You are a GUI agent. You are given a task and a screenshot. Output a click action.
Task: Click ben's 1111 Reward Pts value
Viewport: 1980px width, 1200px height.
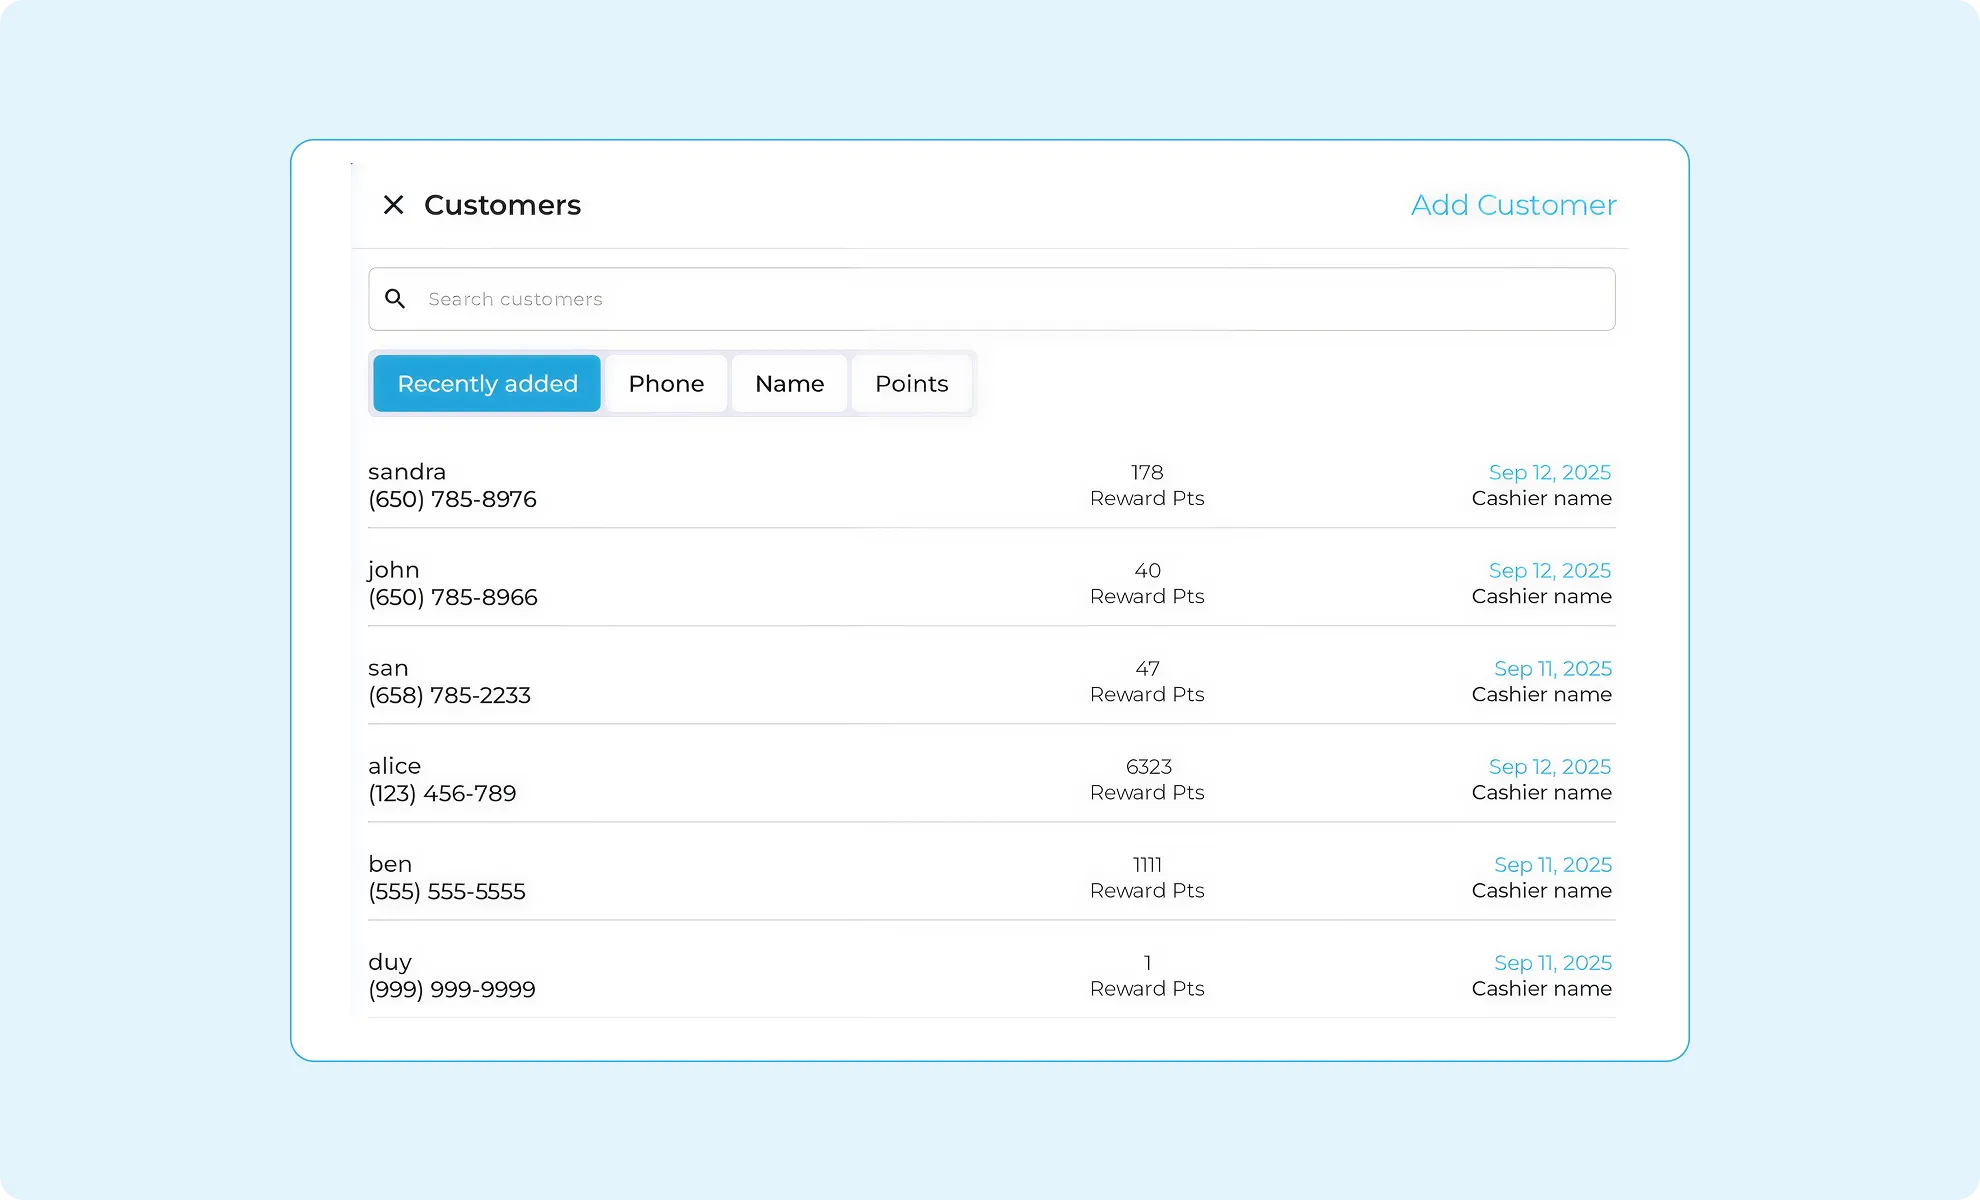[1147, 865]
